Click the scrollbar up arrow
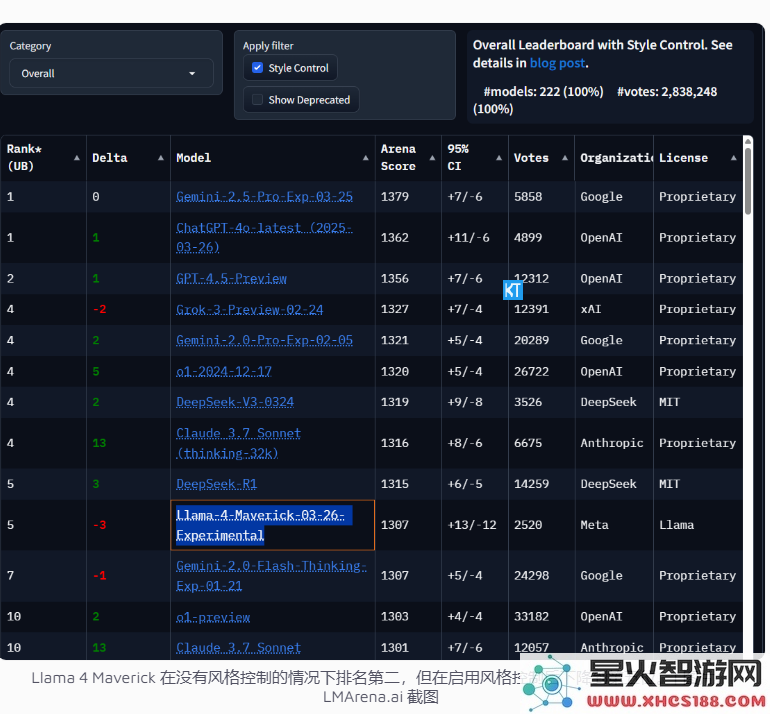Viewport: 770px width, 714px height. (x=748, y=141)
